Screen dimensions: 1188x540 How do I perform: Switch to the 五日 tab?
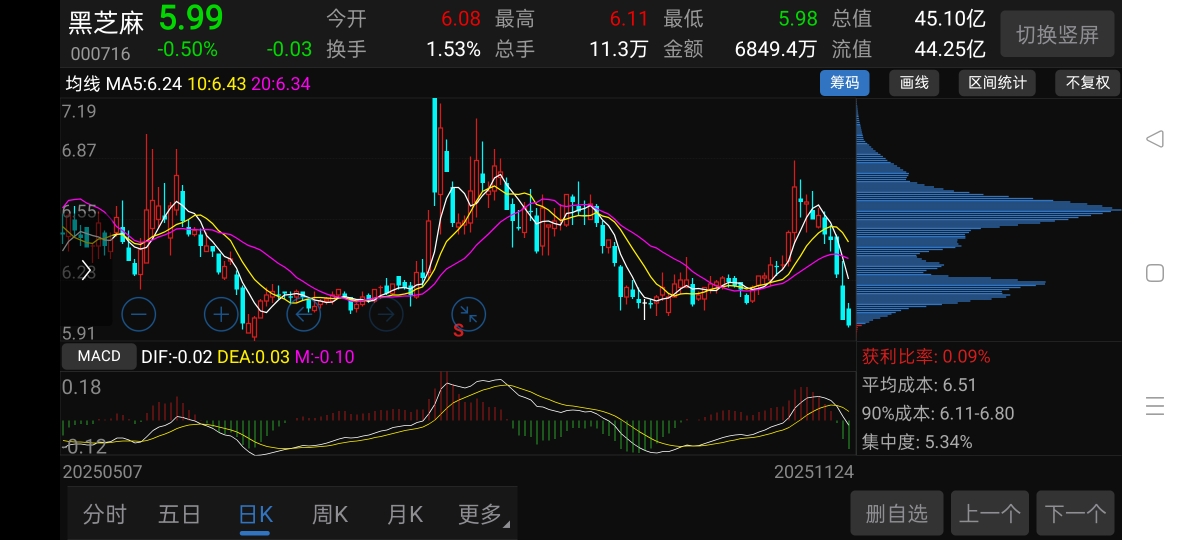point(180,514)
